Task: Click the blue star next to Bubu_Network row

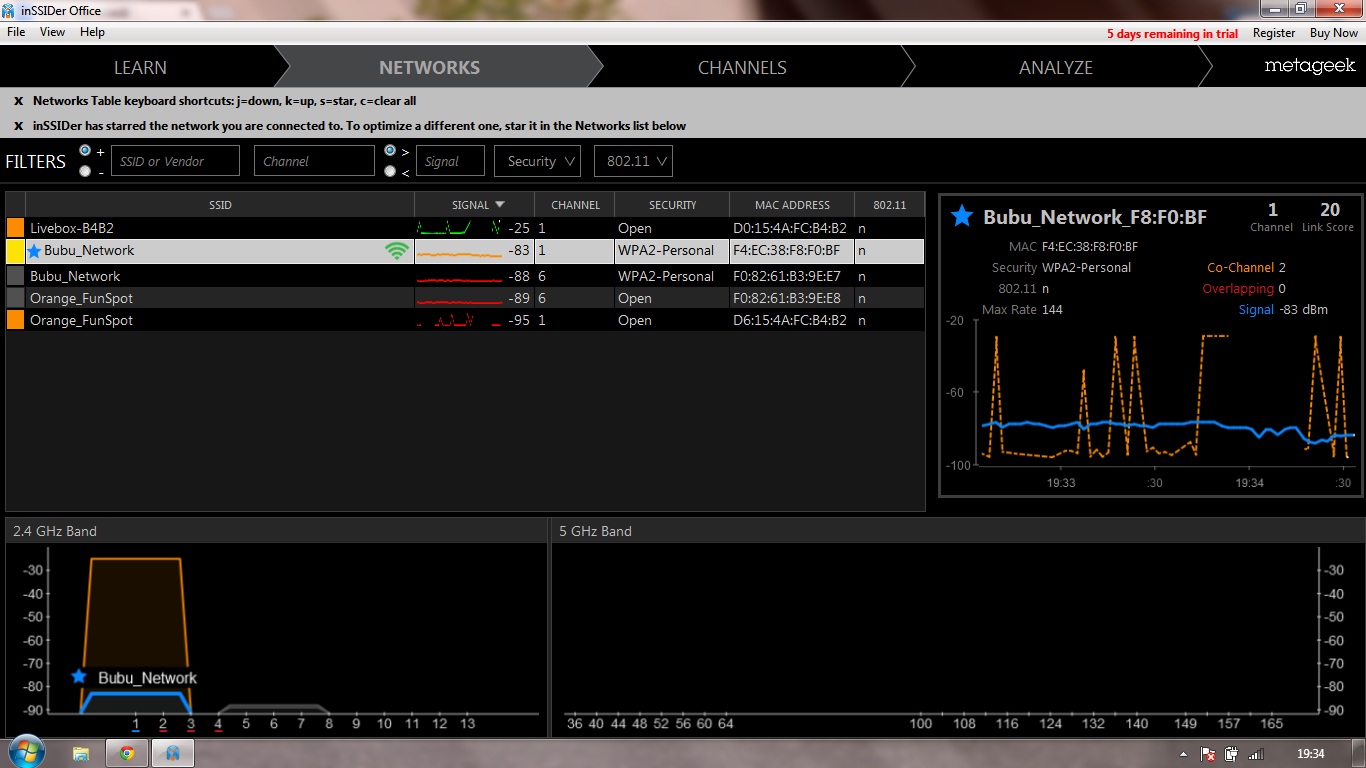Action: click(x=35, y=251)
